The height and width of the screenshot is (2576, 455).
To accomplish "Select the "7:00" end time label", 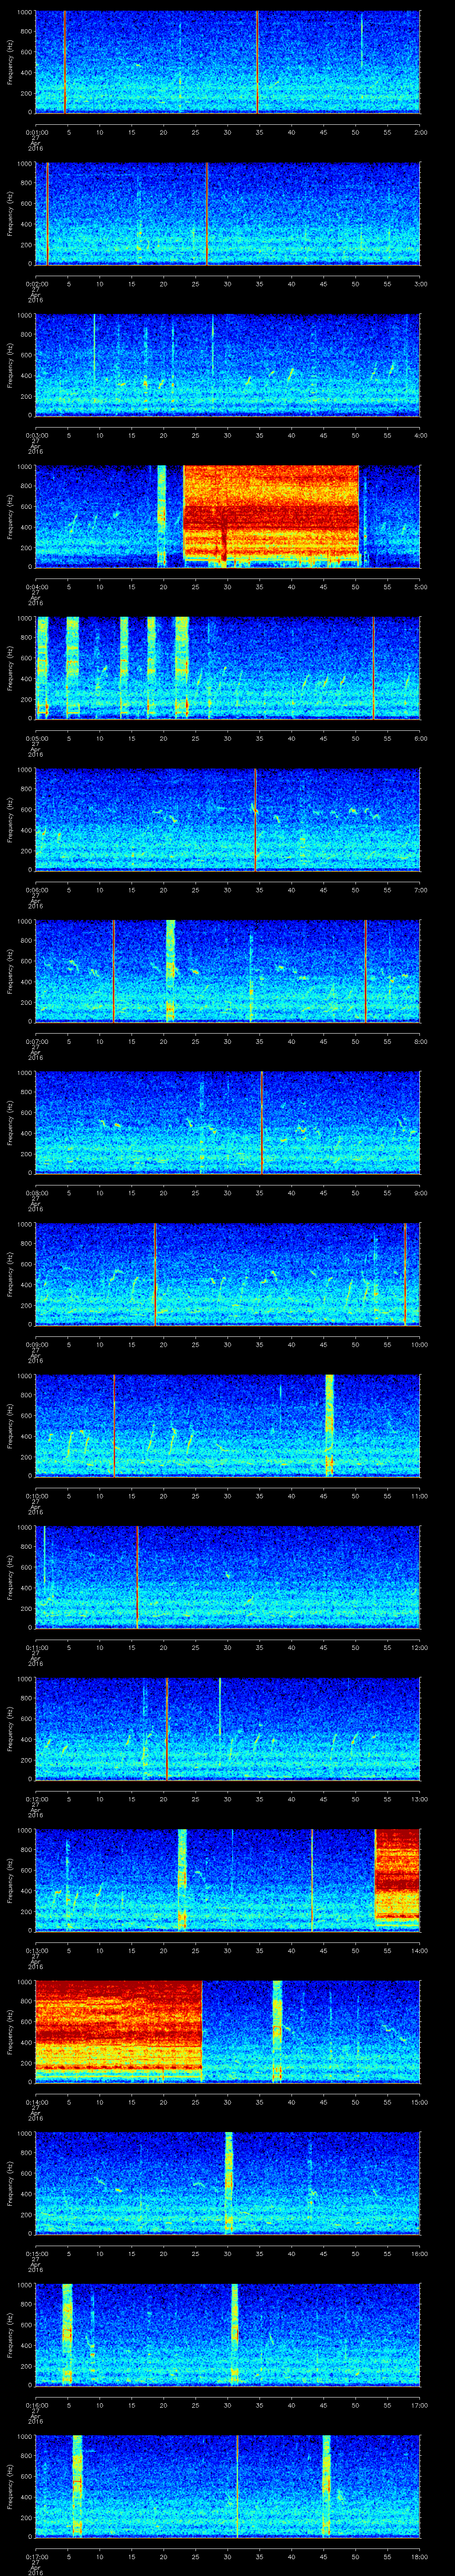I will click(x=420, y=890).
